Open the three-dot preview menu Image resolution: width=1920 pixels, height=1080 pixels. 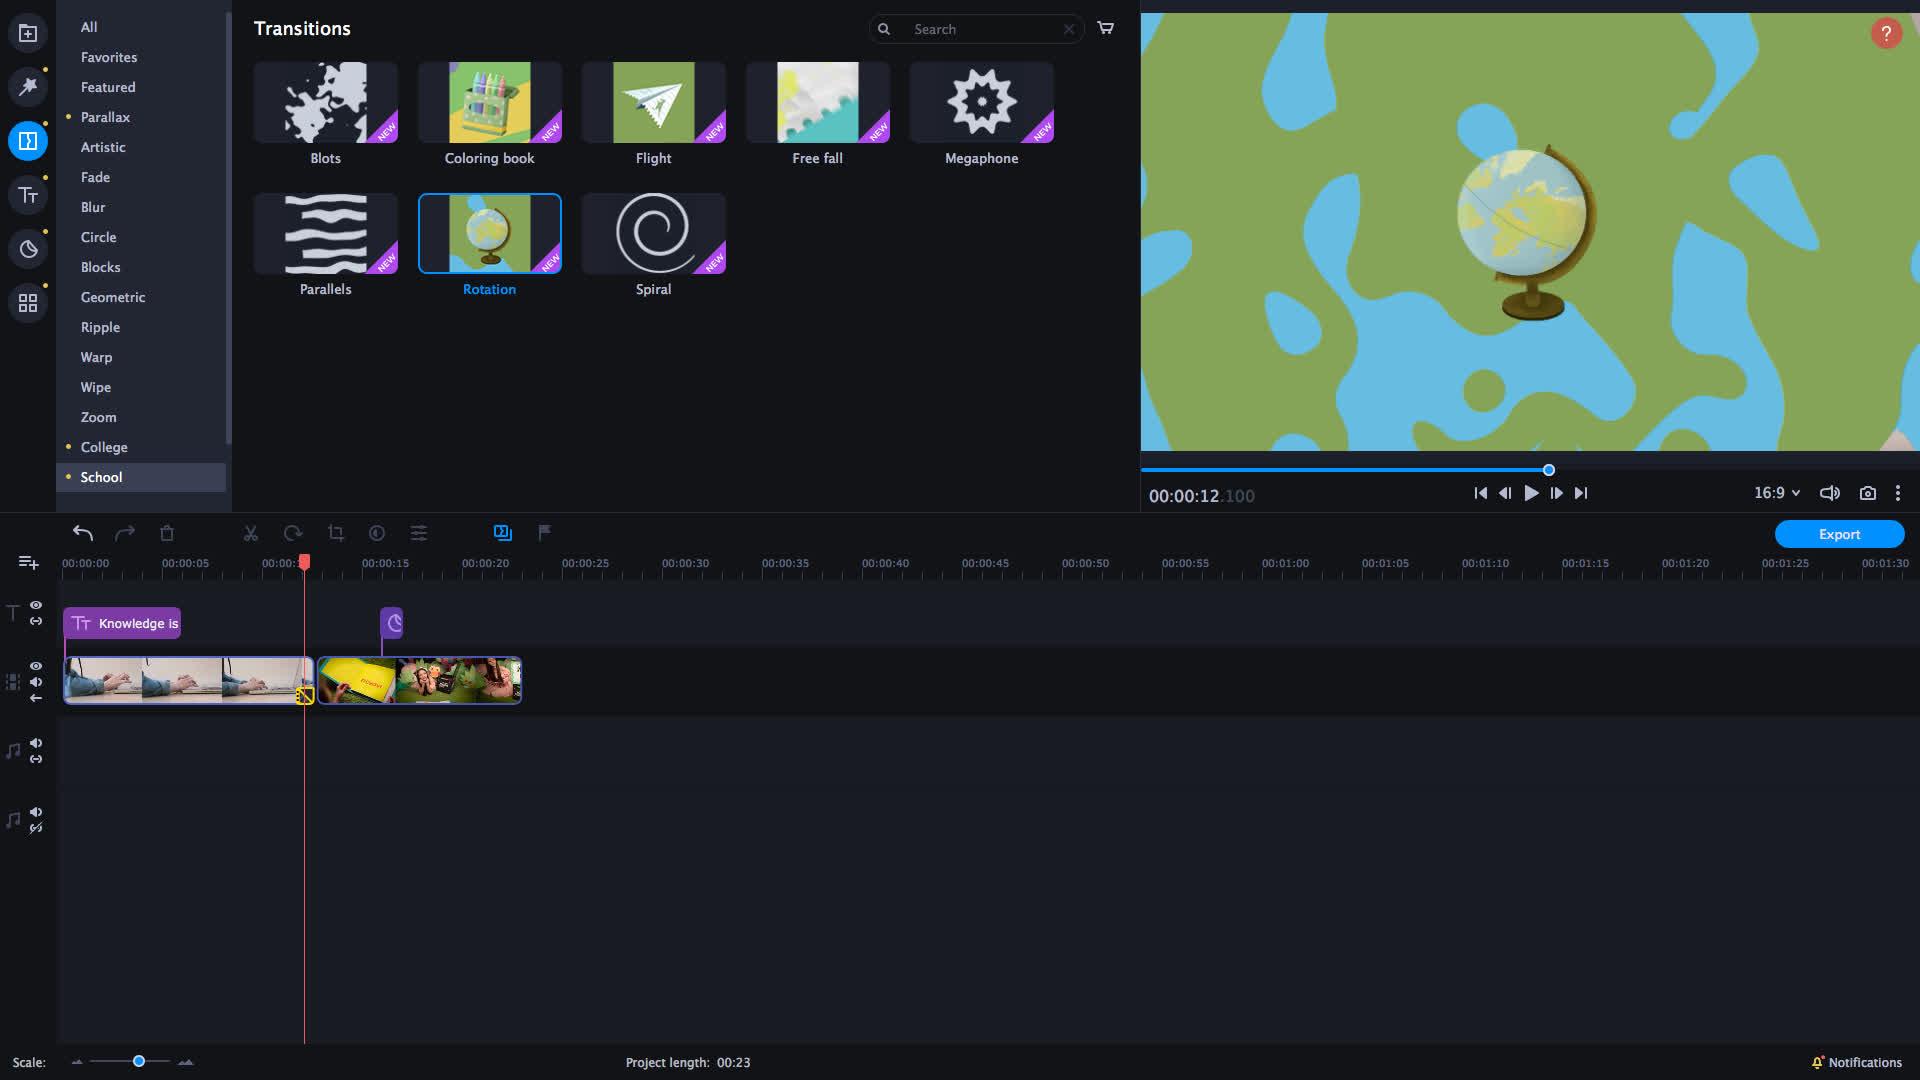pos(1898,492)
